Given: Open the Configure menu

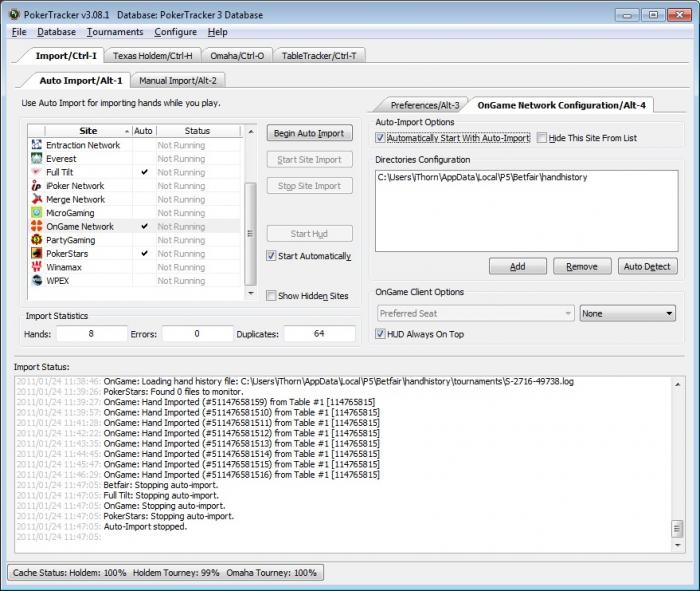Looking at the screenshot, I should click(175, 32).
